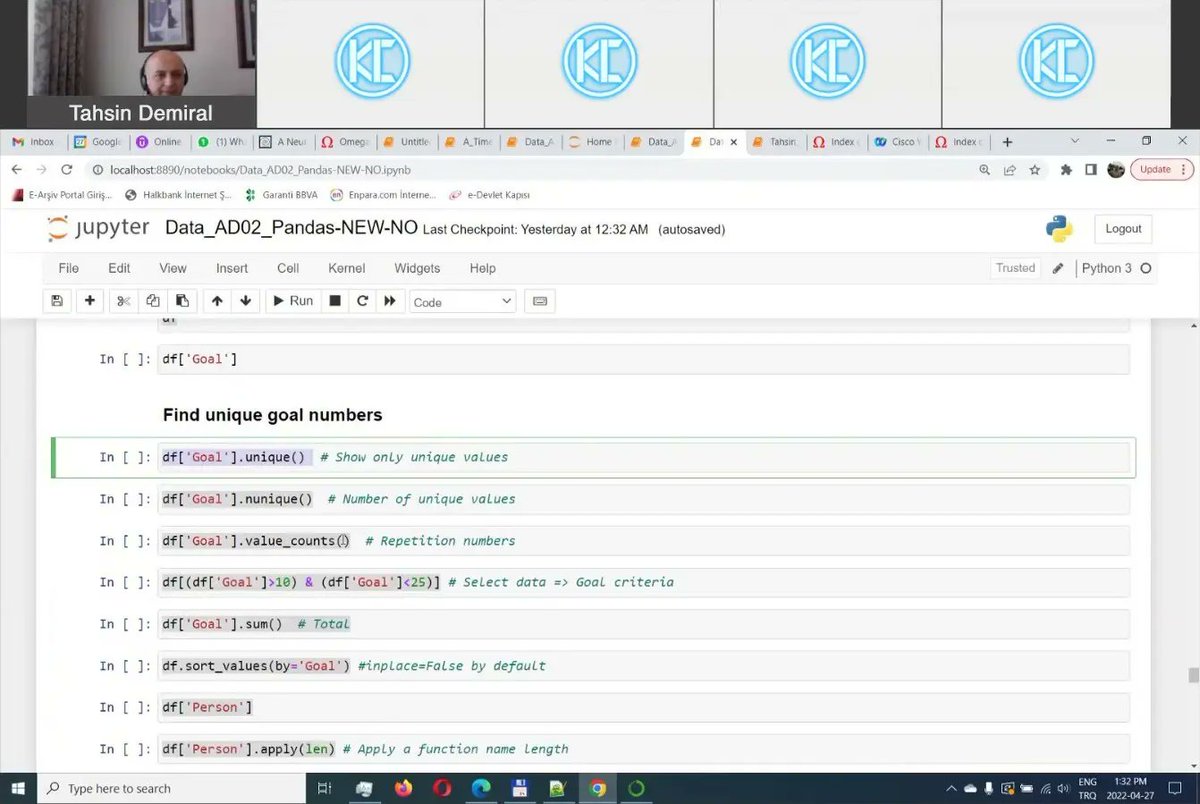Screen dimensions: 1200x804
Task: Open the Cell menu in Jupyter
Action: coord(288,268)
